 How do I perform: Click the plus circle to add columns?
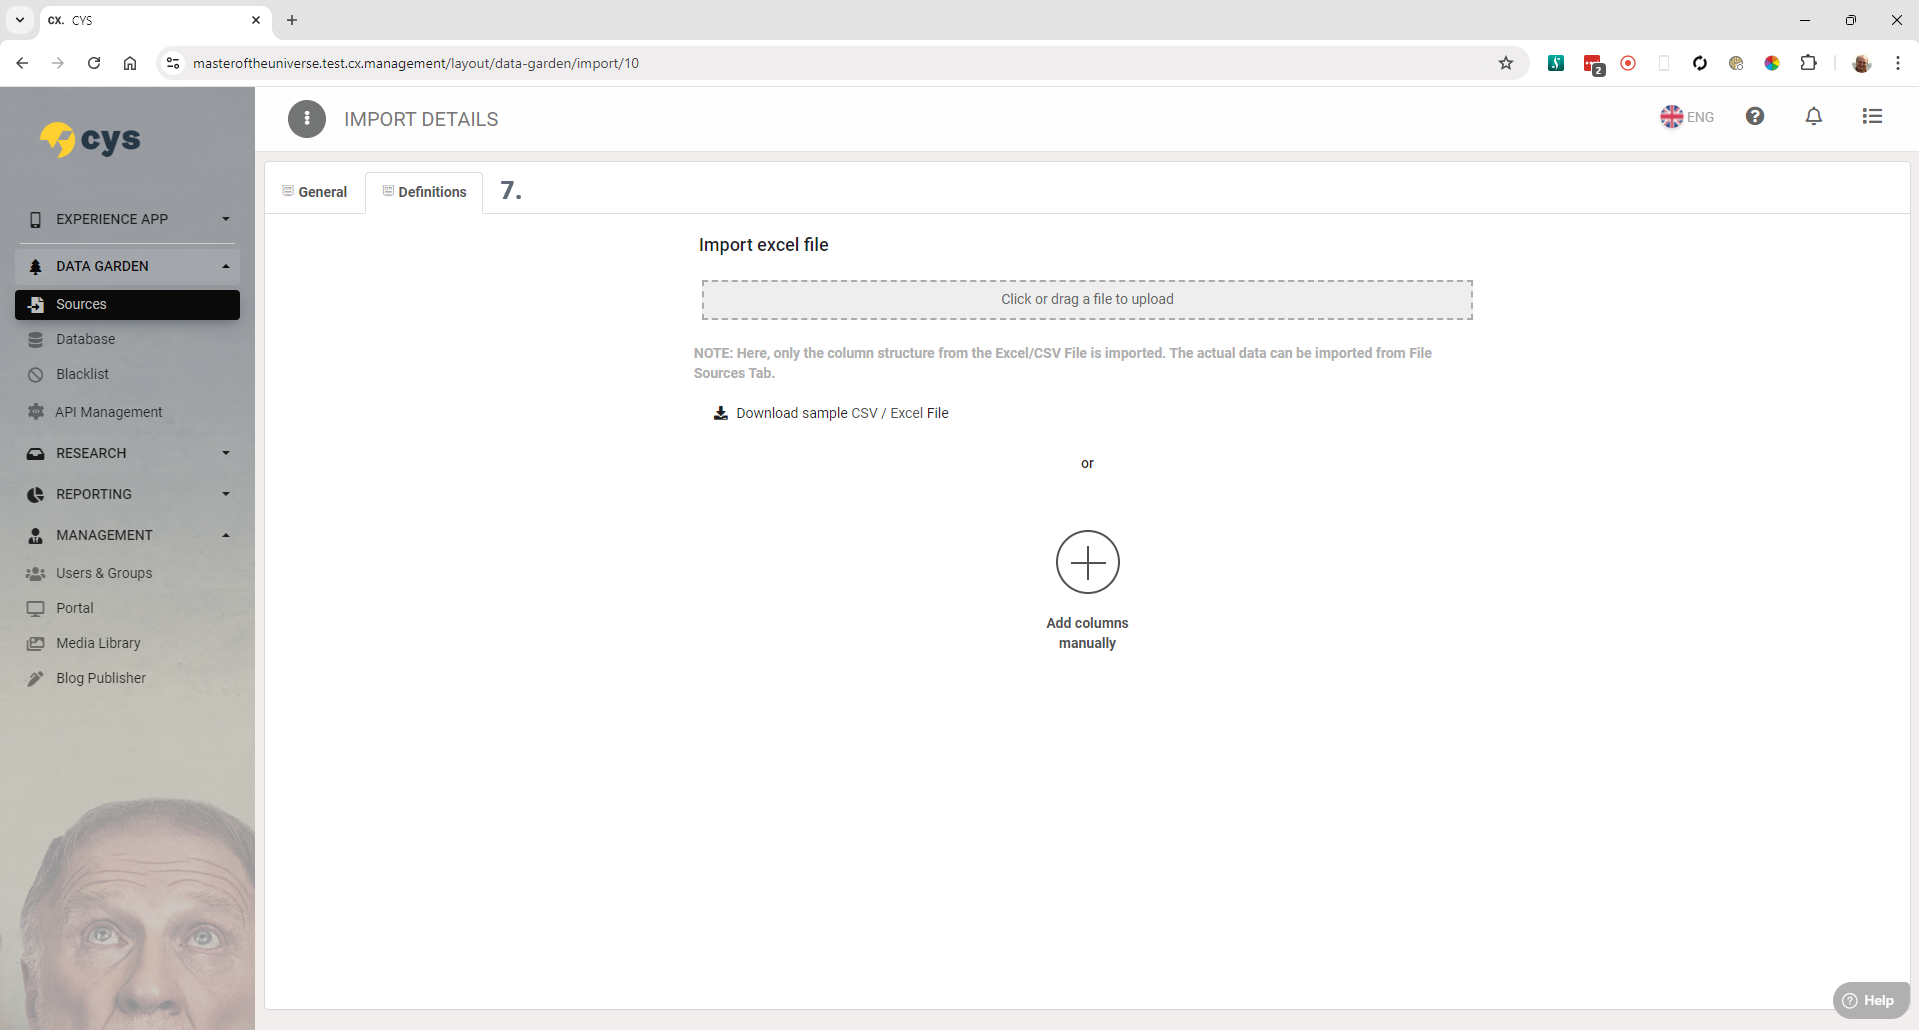(1087, 562)
